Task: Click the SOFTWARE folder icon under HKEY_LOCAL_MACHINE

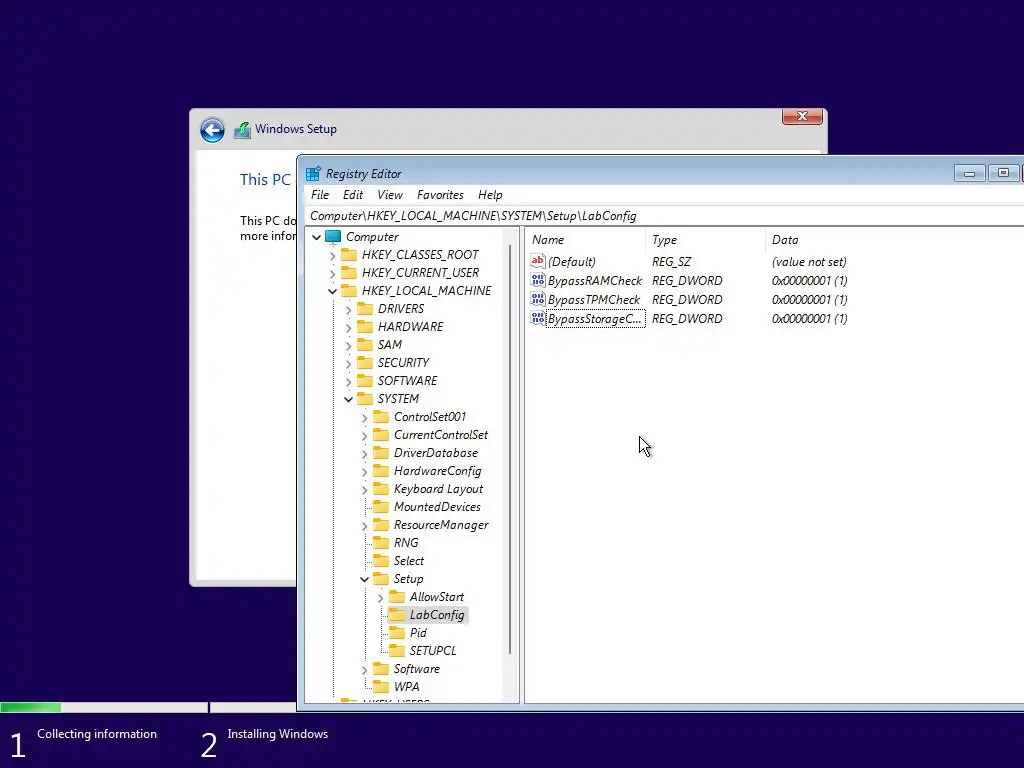Action: pos(365,380)
